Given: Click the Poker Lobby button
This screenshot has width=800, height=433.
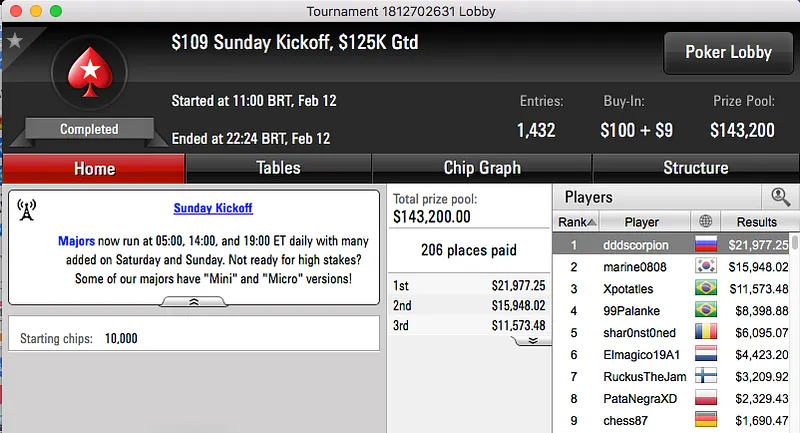Looking at the screenshot, I should (x=726, y=53).
